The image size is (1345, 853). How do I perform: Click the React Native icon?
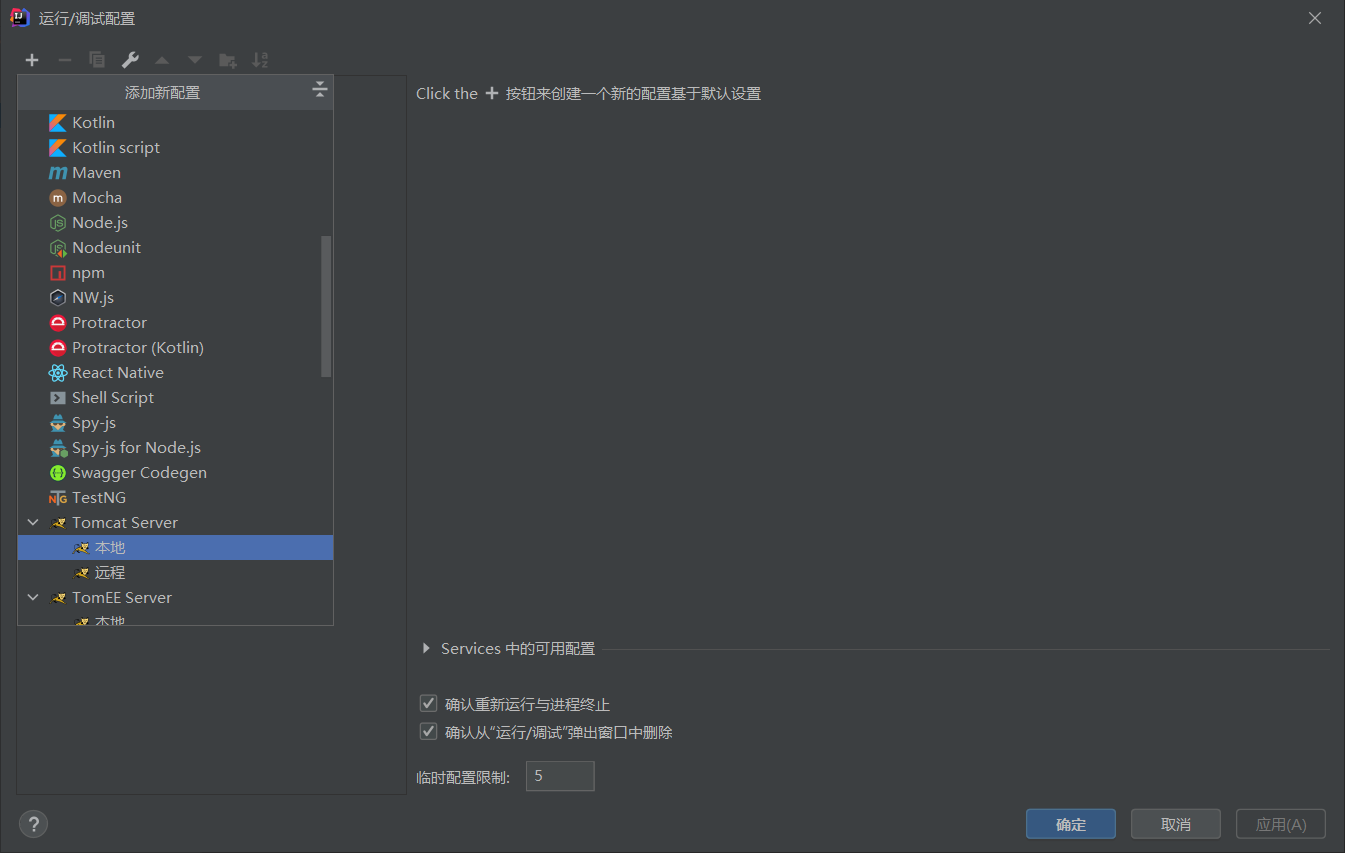coord(58,372)
